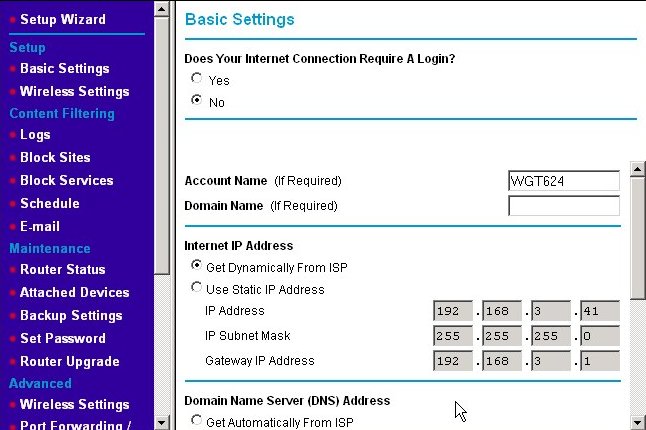Image resolution: width=646 pixels, height=430 pixels.
Task: Click sidebar scrollbar up arrow
Action: coord(162,9)
